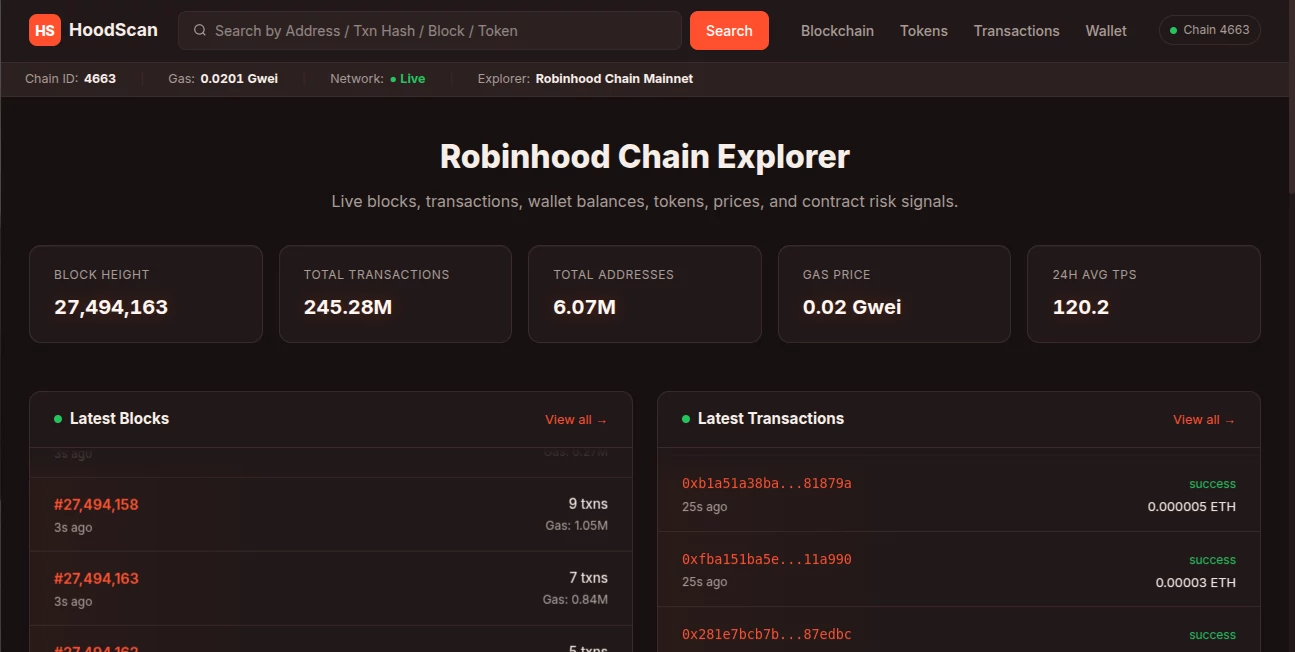Click Gas: 1.05M value

[576, 526]
